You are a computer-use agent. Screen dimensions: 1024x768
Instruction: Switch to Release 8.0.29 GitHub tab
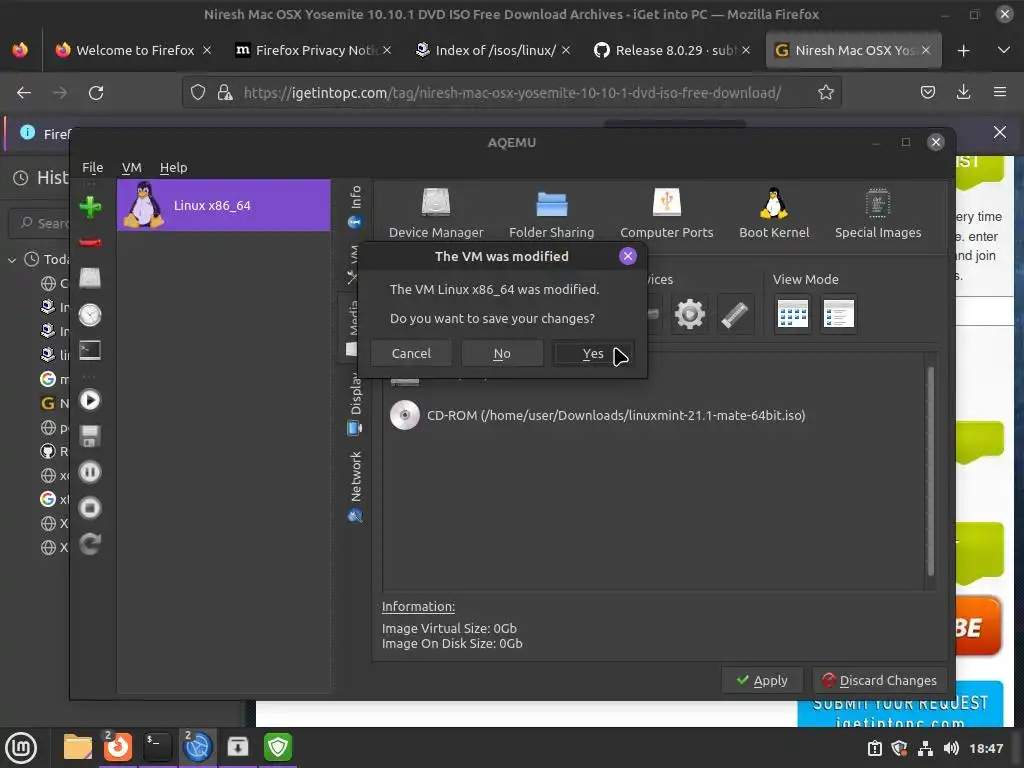pos(673,50)
